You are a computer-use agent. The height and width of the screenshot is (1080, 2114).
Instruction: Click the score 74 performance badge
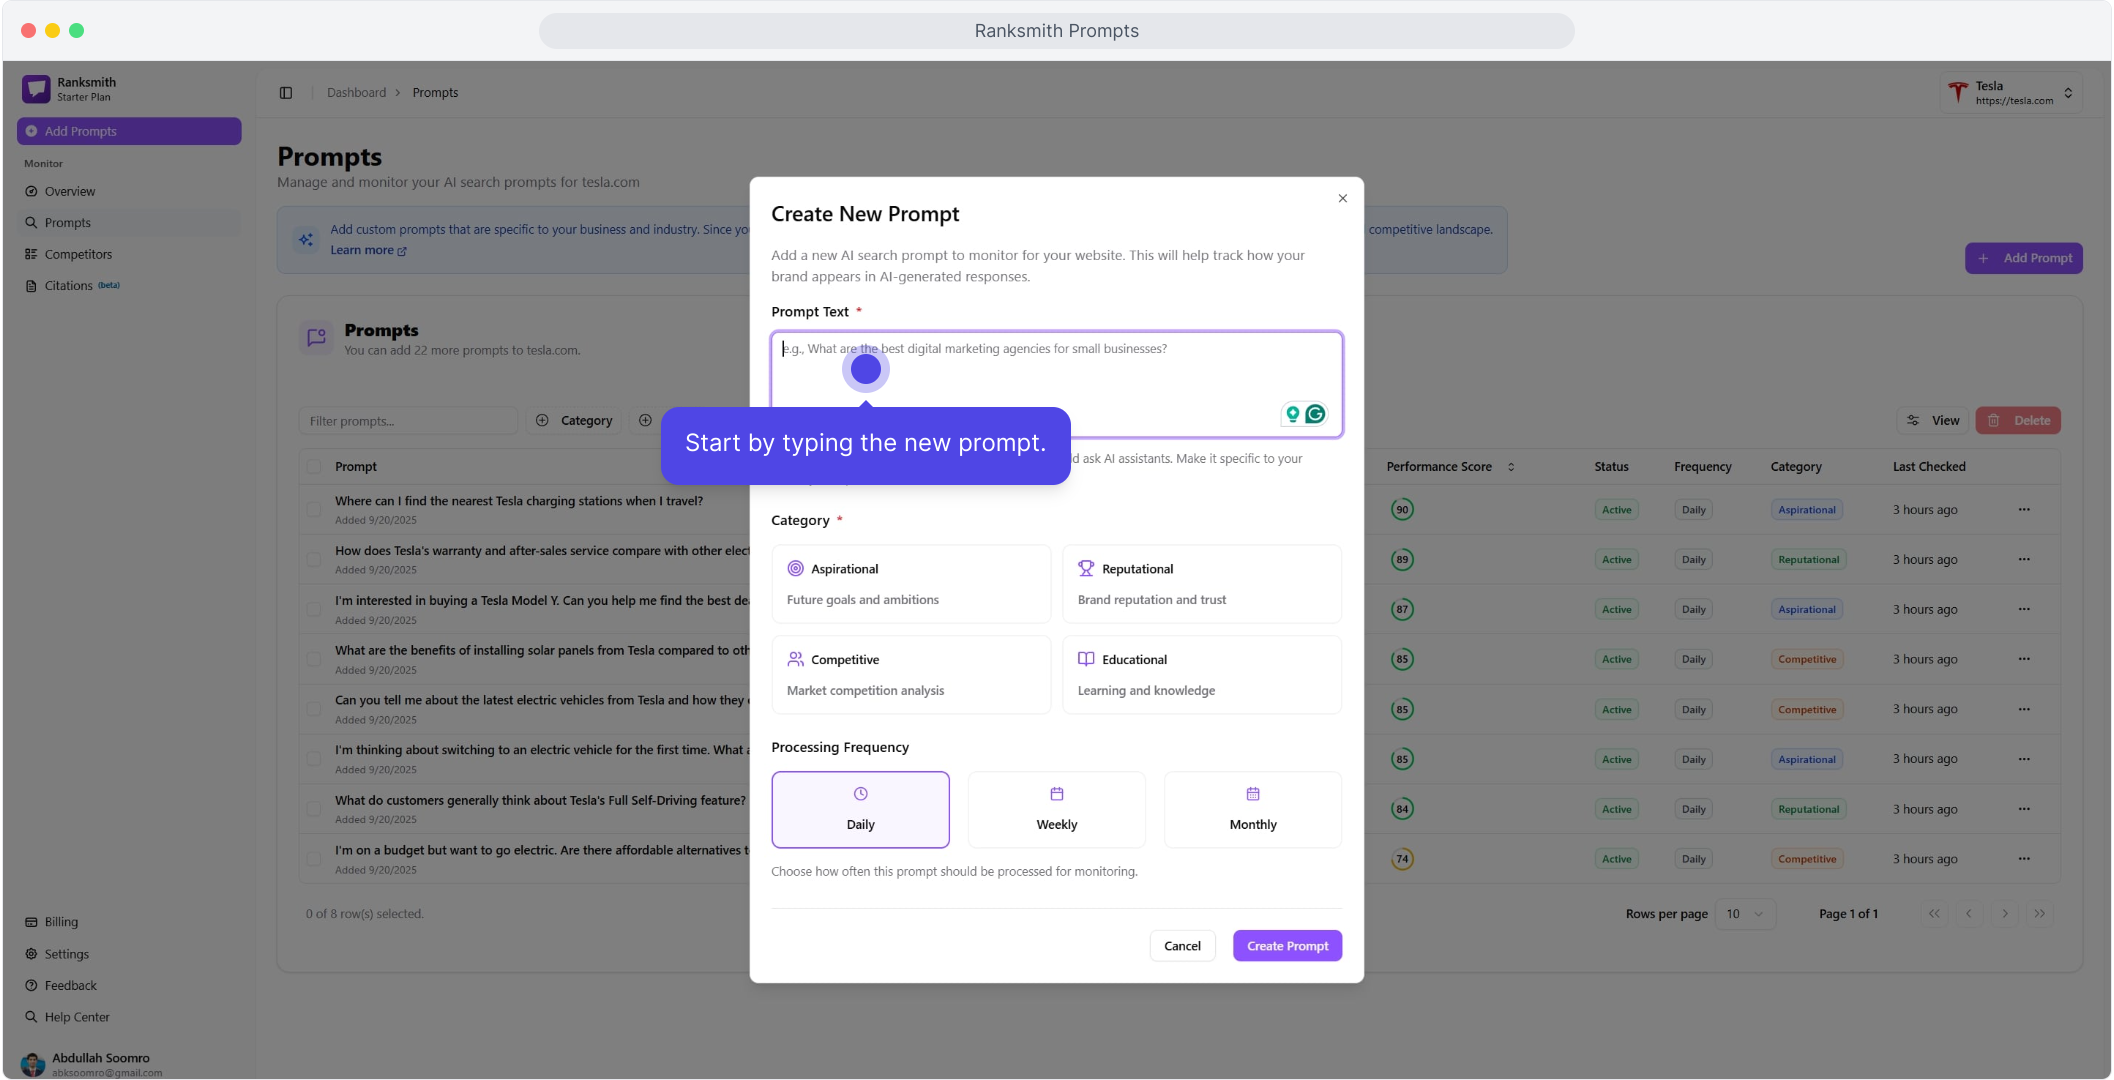click(x=1402, y=859)
